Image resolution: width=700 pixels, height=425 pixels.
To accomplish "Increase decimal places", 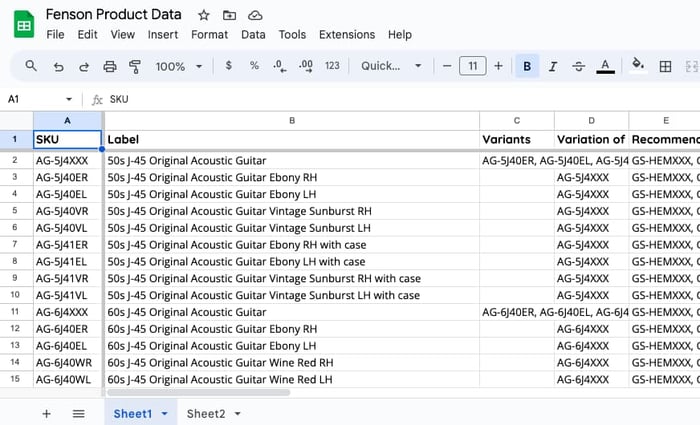I will pyautogui.click(x=306, y=66).
